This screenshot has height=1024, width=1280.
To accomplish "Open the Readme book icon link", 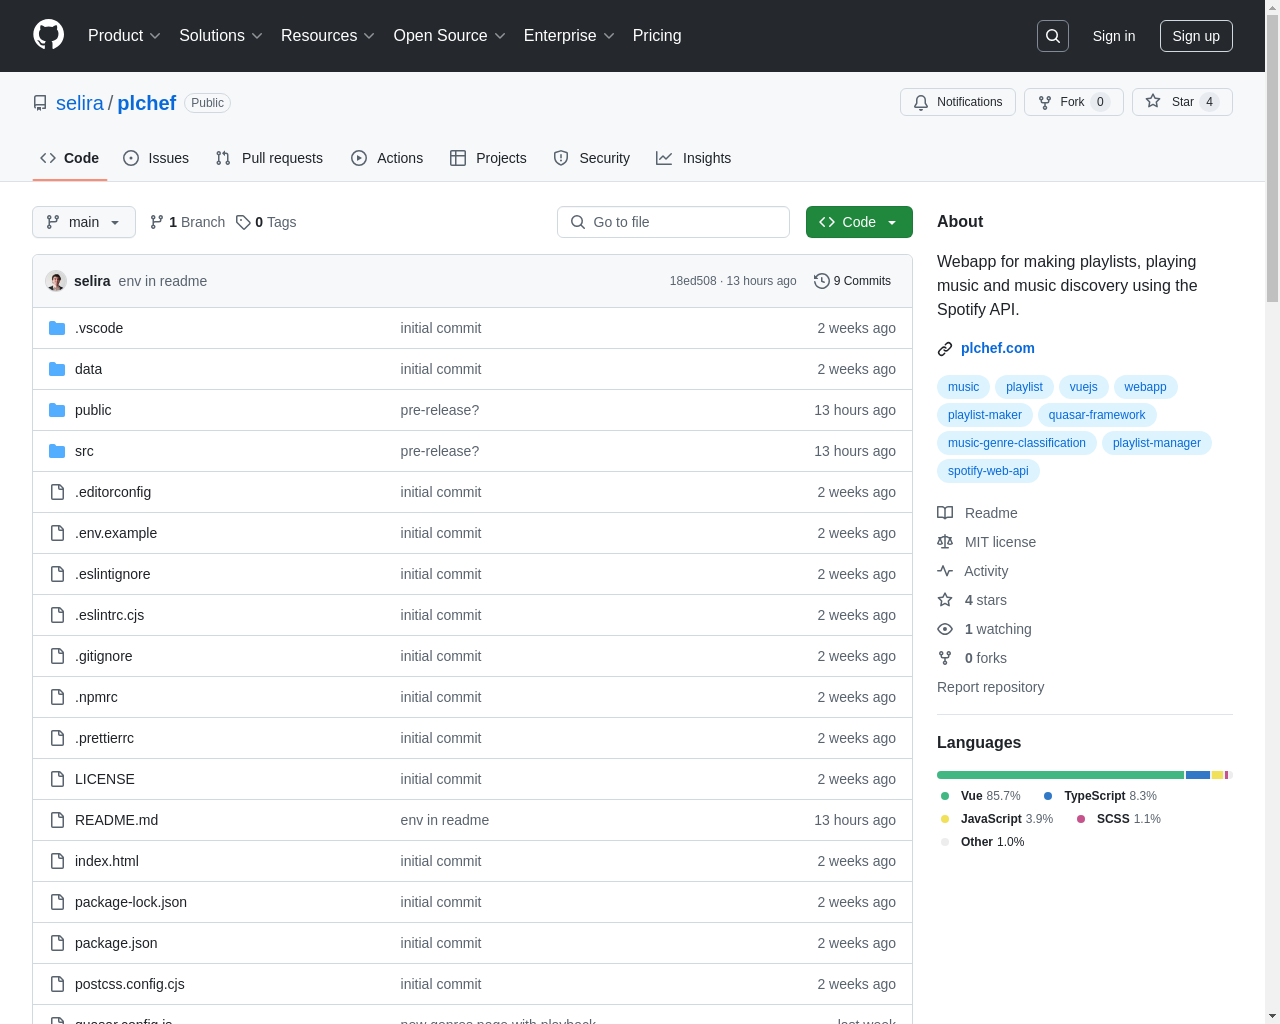I will [945, 513].
